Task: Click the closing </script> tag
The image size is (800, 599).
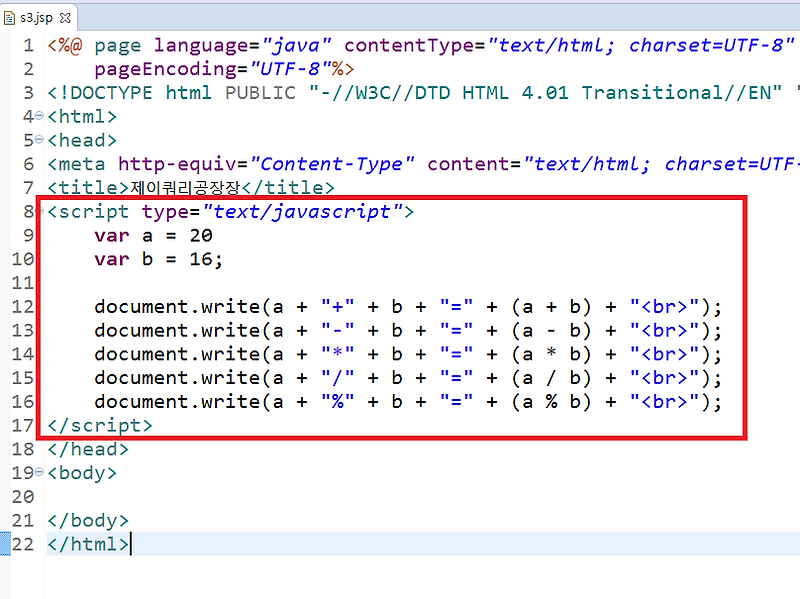Action: pyautogui.click(x=99, y=426)
